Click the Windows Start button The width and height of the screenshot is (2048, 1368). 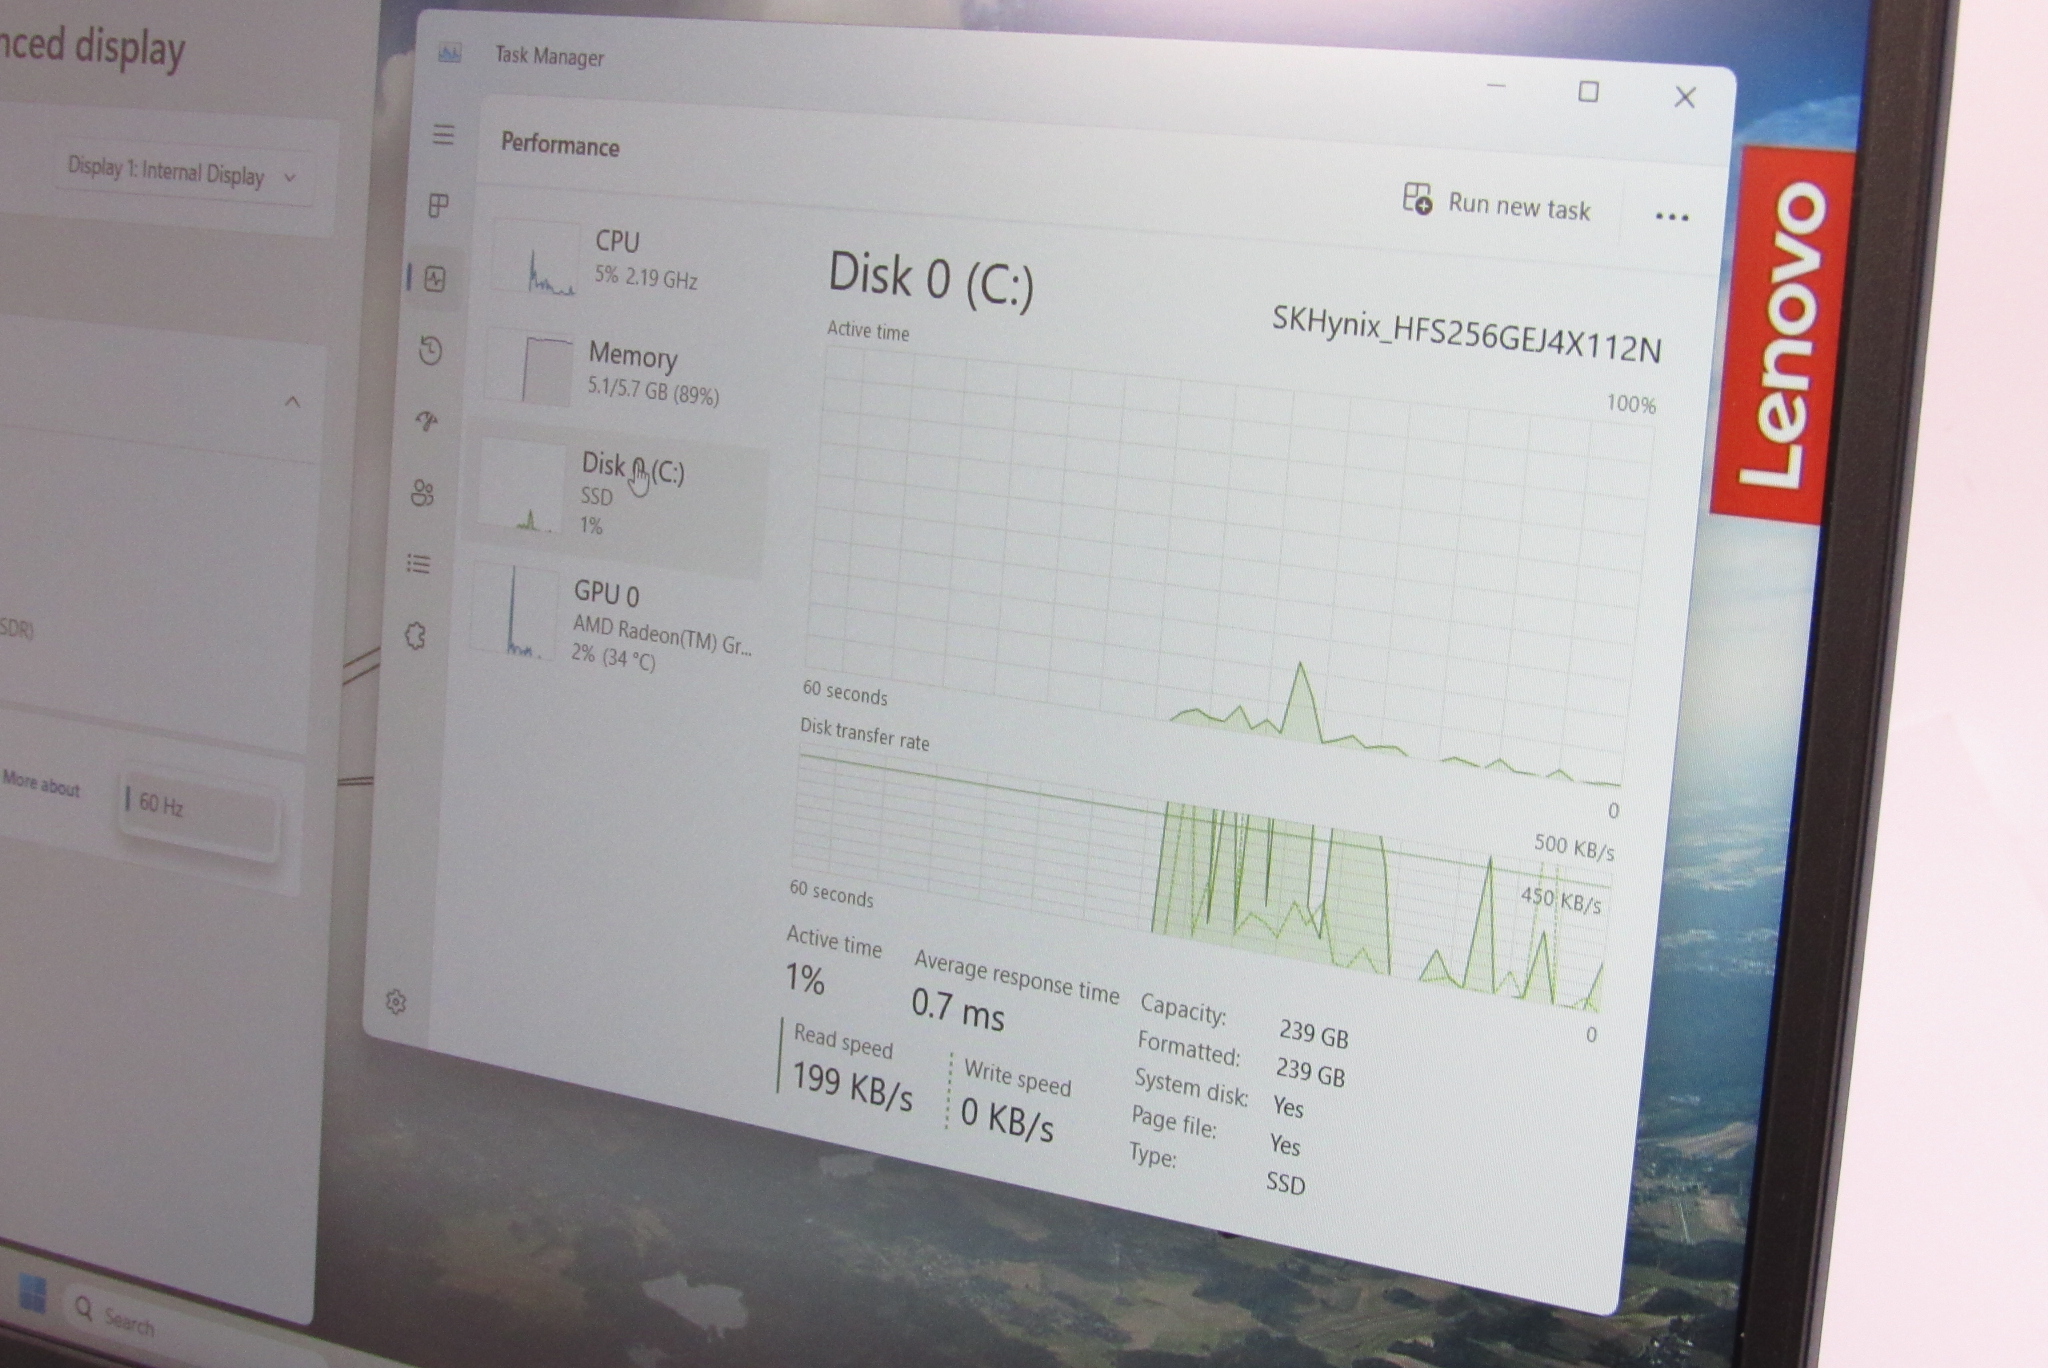point(32,1294)
